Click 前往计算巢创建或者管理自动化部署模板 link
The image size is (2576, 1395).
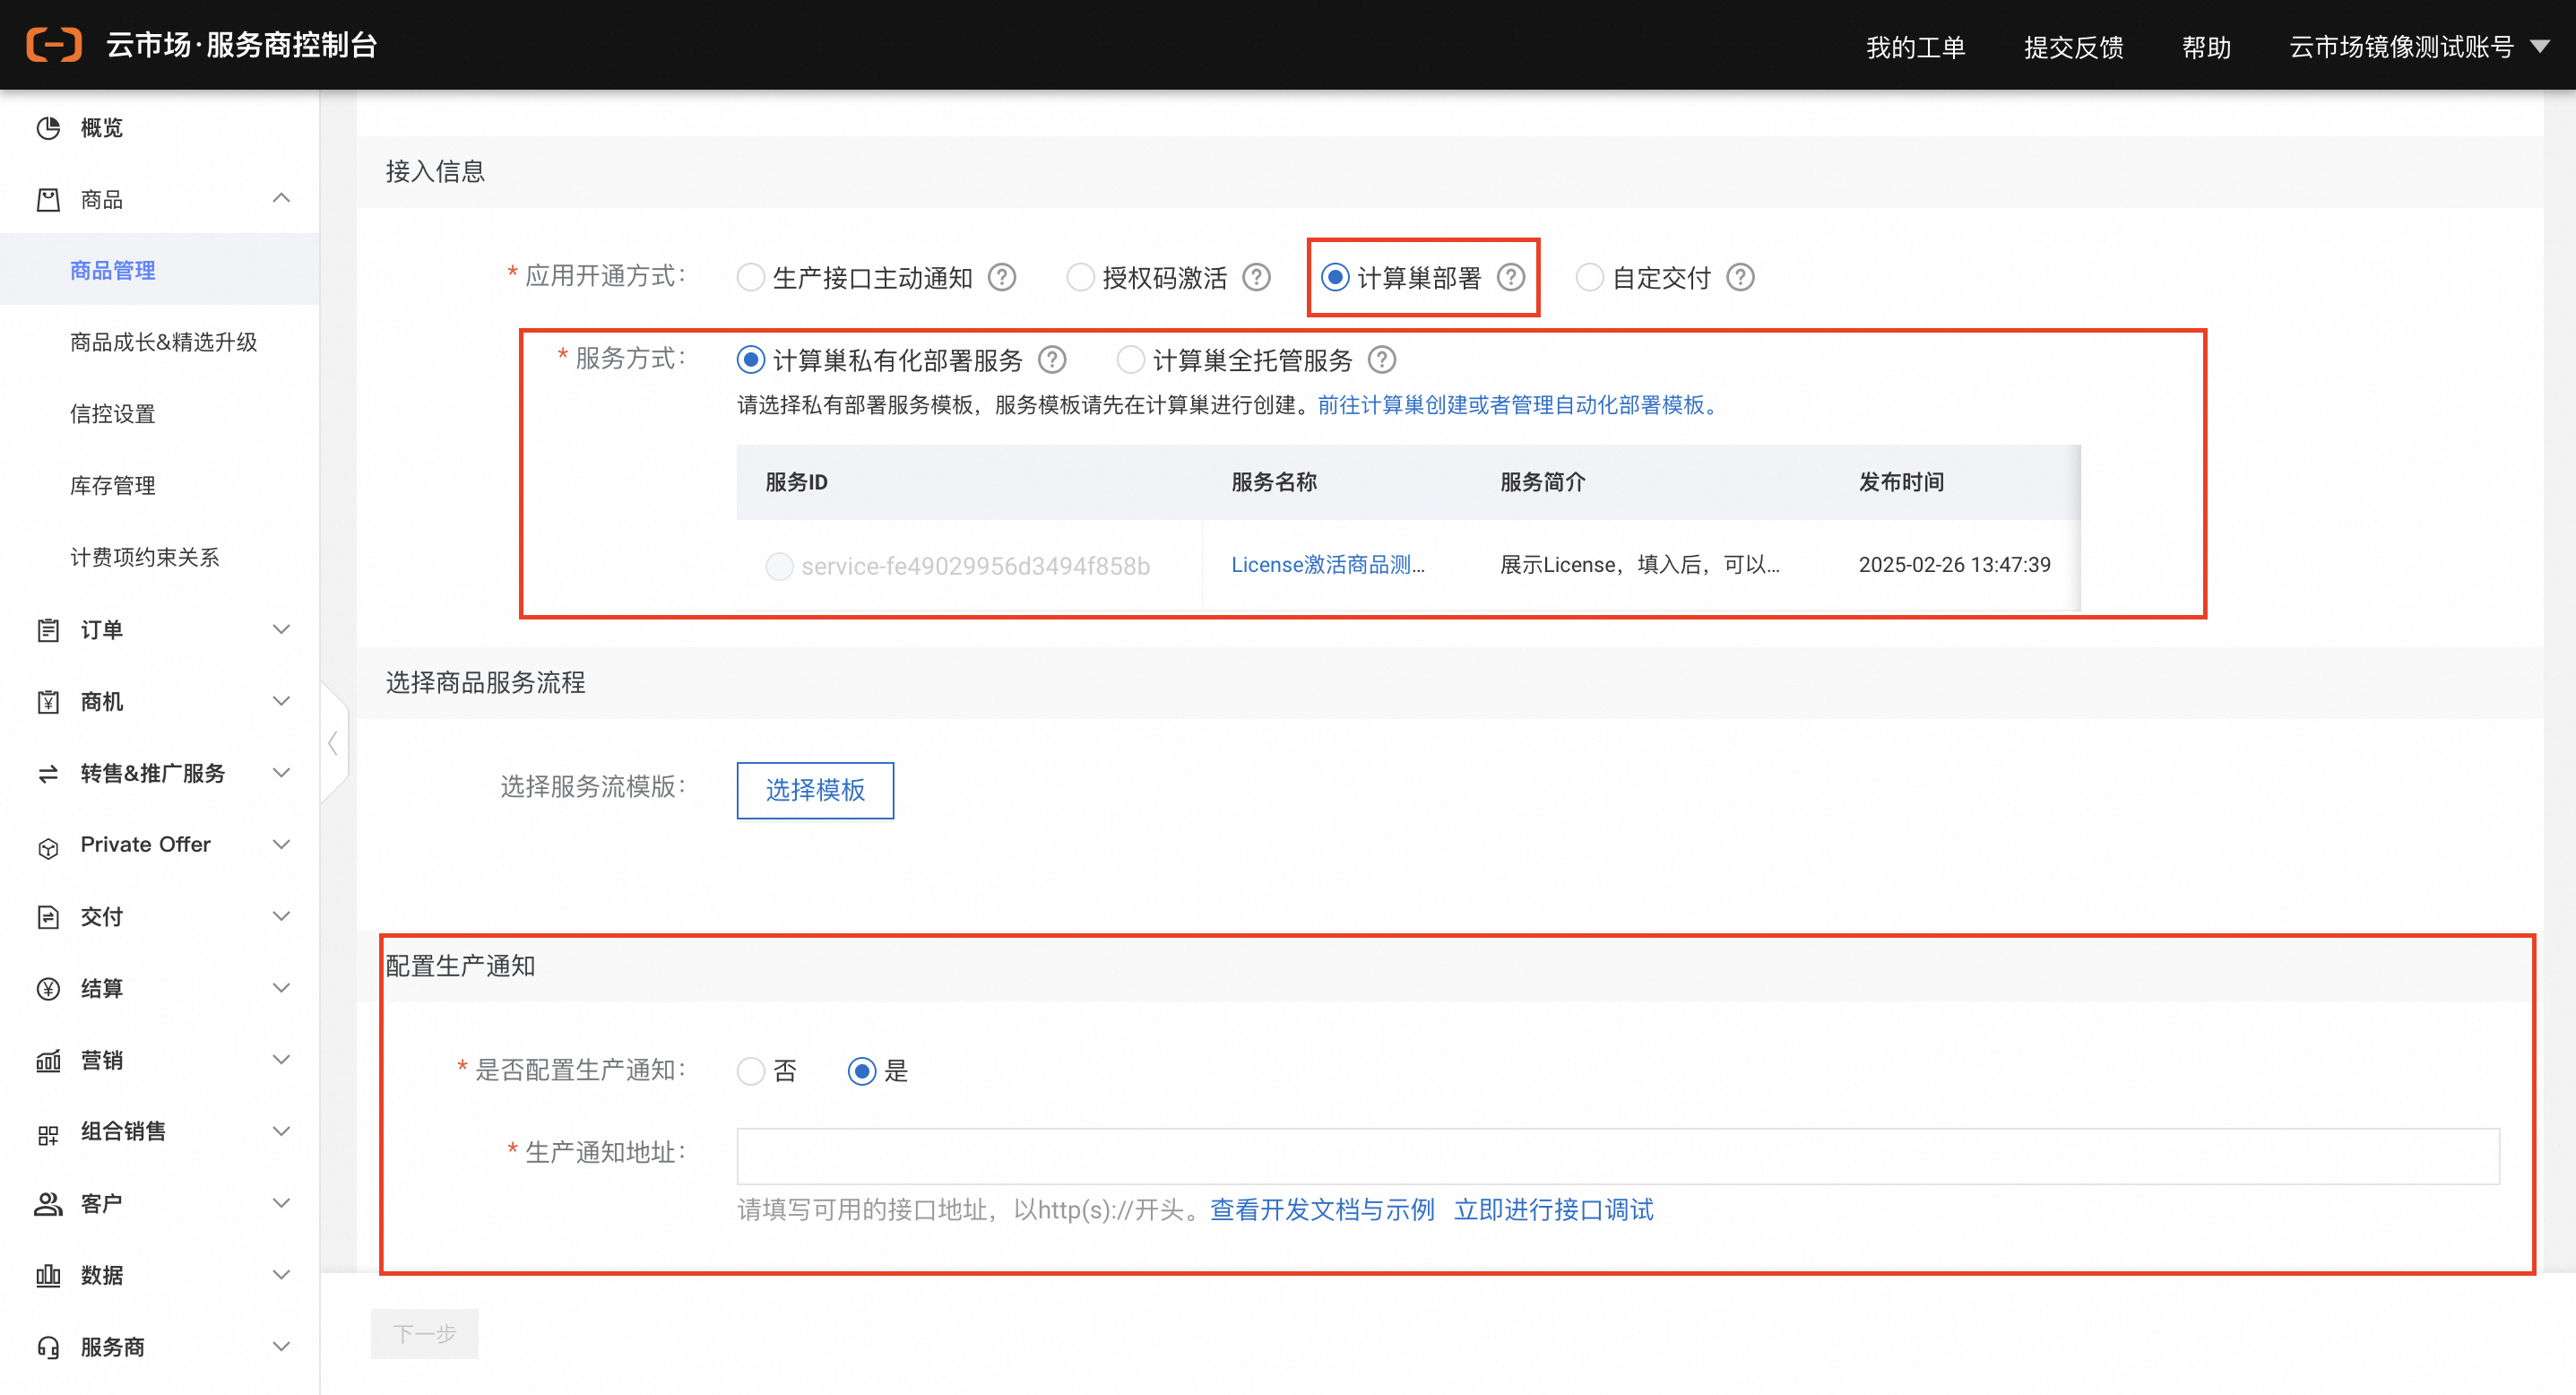pos(1519,405)
